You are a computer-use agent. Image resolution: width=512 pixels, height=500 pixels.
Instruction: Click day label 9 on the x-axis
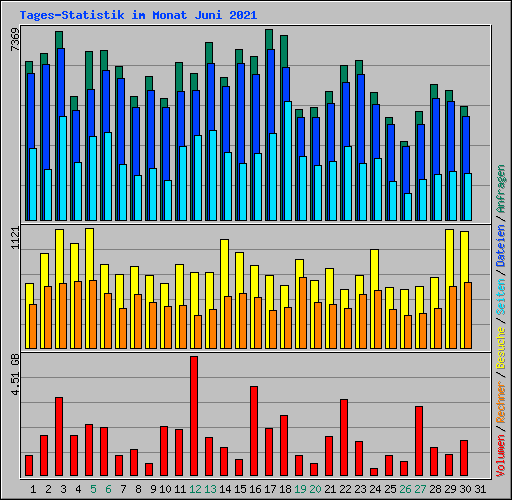[153, 489]
